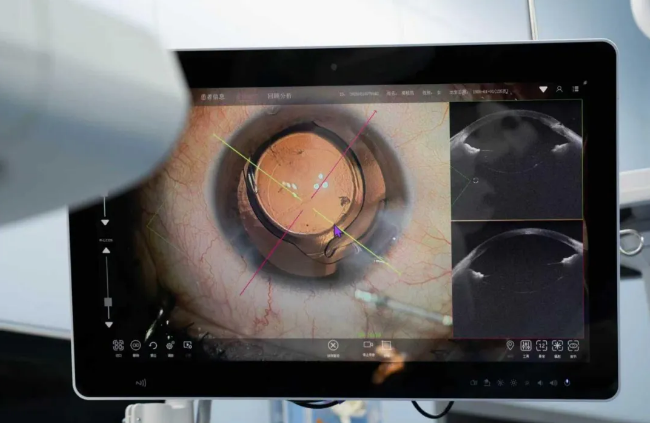Click the circular binocular-style icon
The image size is (650, 423).
click(136, 345)
